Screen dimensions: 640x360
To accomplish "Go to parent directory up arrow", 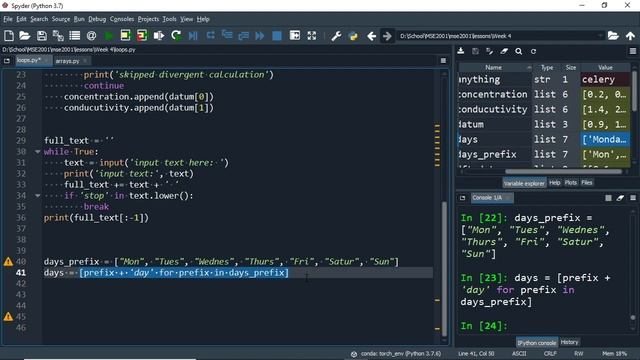I will tap(630, 36).
